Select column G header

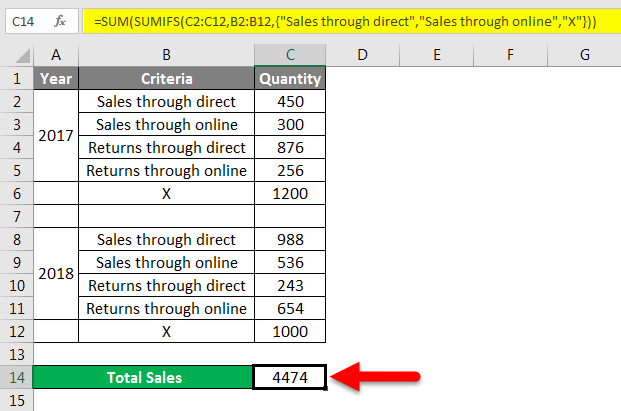(582, 52)
